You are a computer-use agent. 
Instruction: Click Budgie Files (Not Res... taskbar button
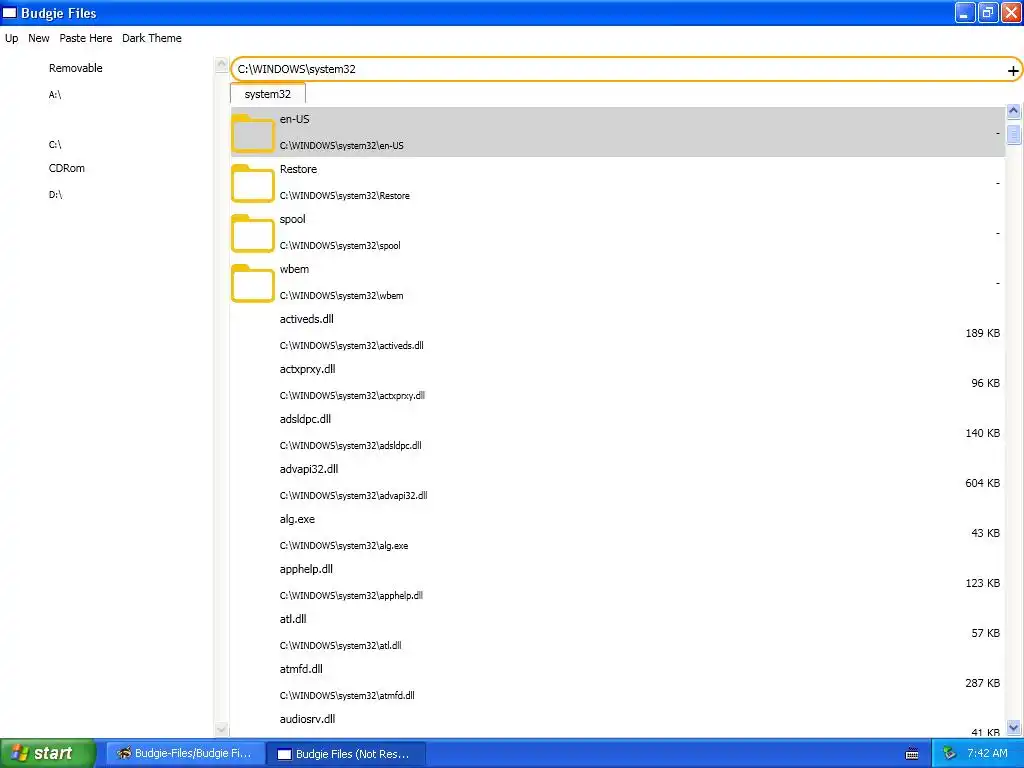[x=347, y=754]
